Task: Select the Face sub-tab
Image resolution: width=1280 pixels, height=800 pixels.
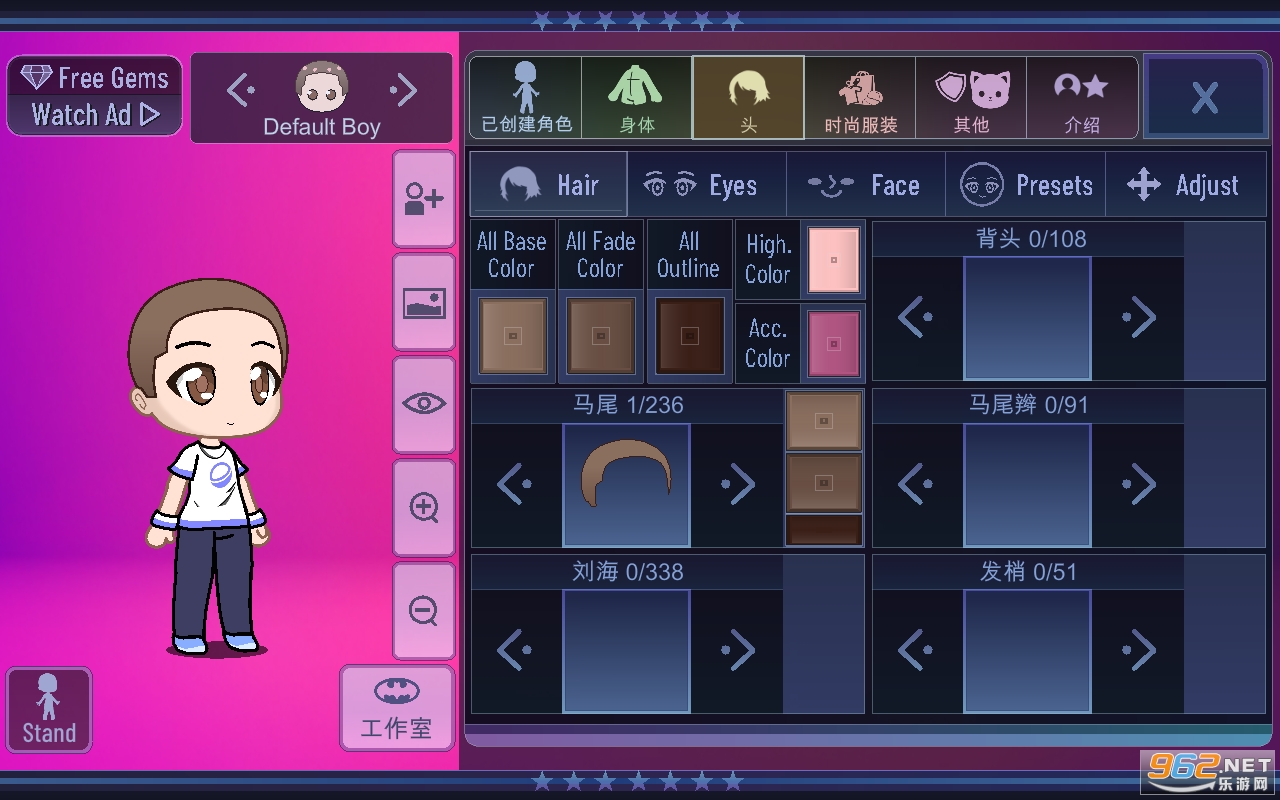Action: (866, 185)
